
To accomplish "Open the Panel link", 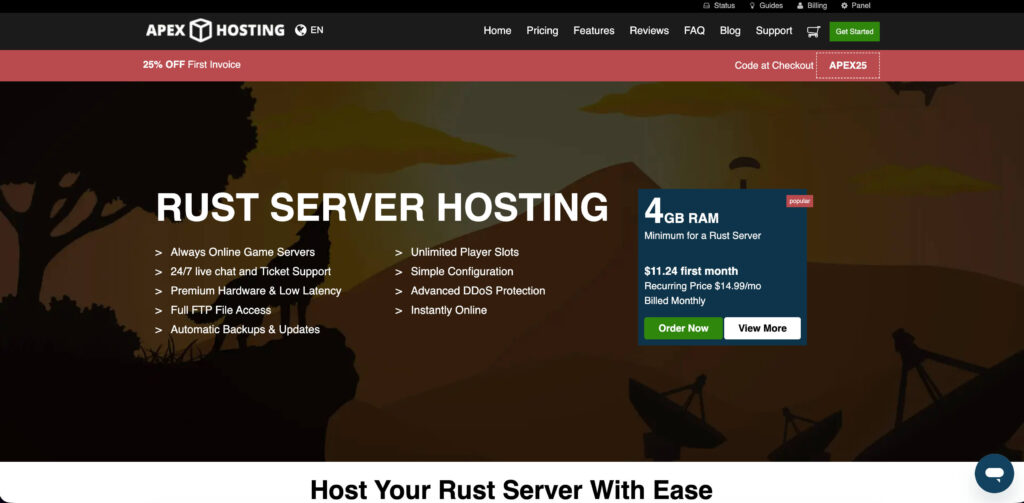I will 856,5.
